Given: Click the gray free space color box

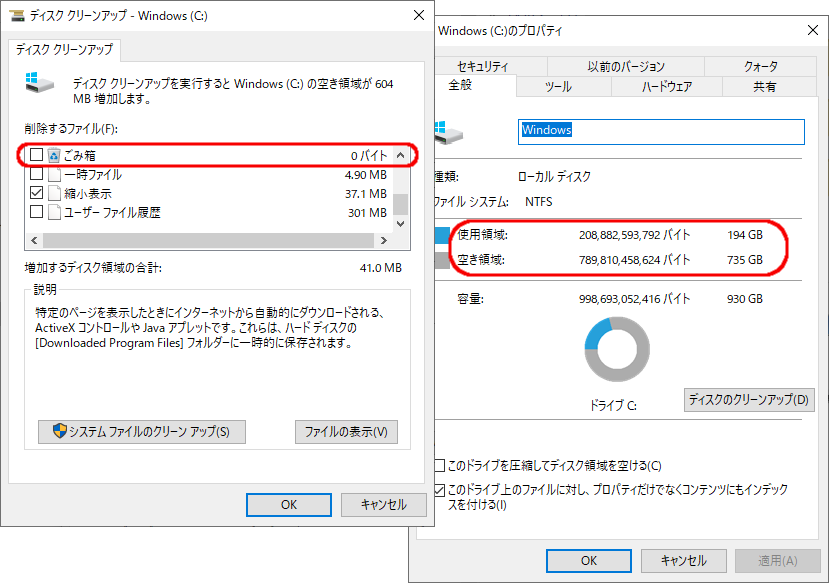Looking at the screenshot, I should coord(442,260).
